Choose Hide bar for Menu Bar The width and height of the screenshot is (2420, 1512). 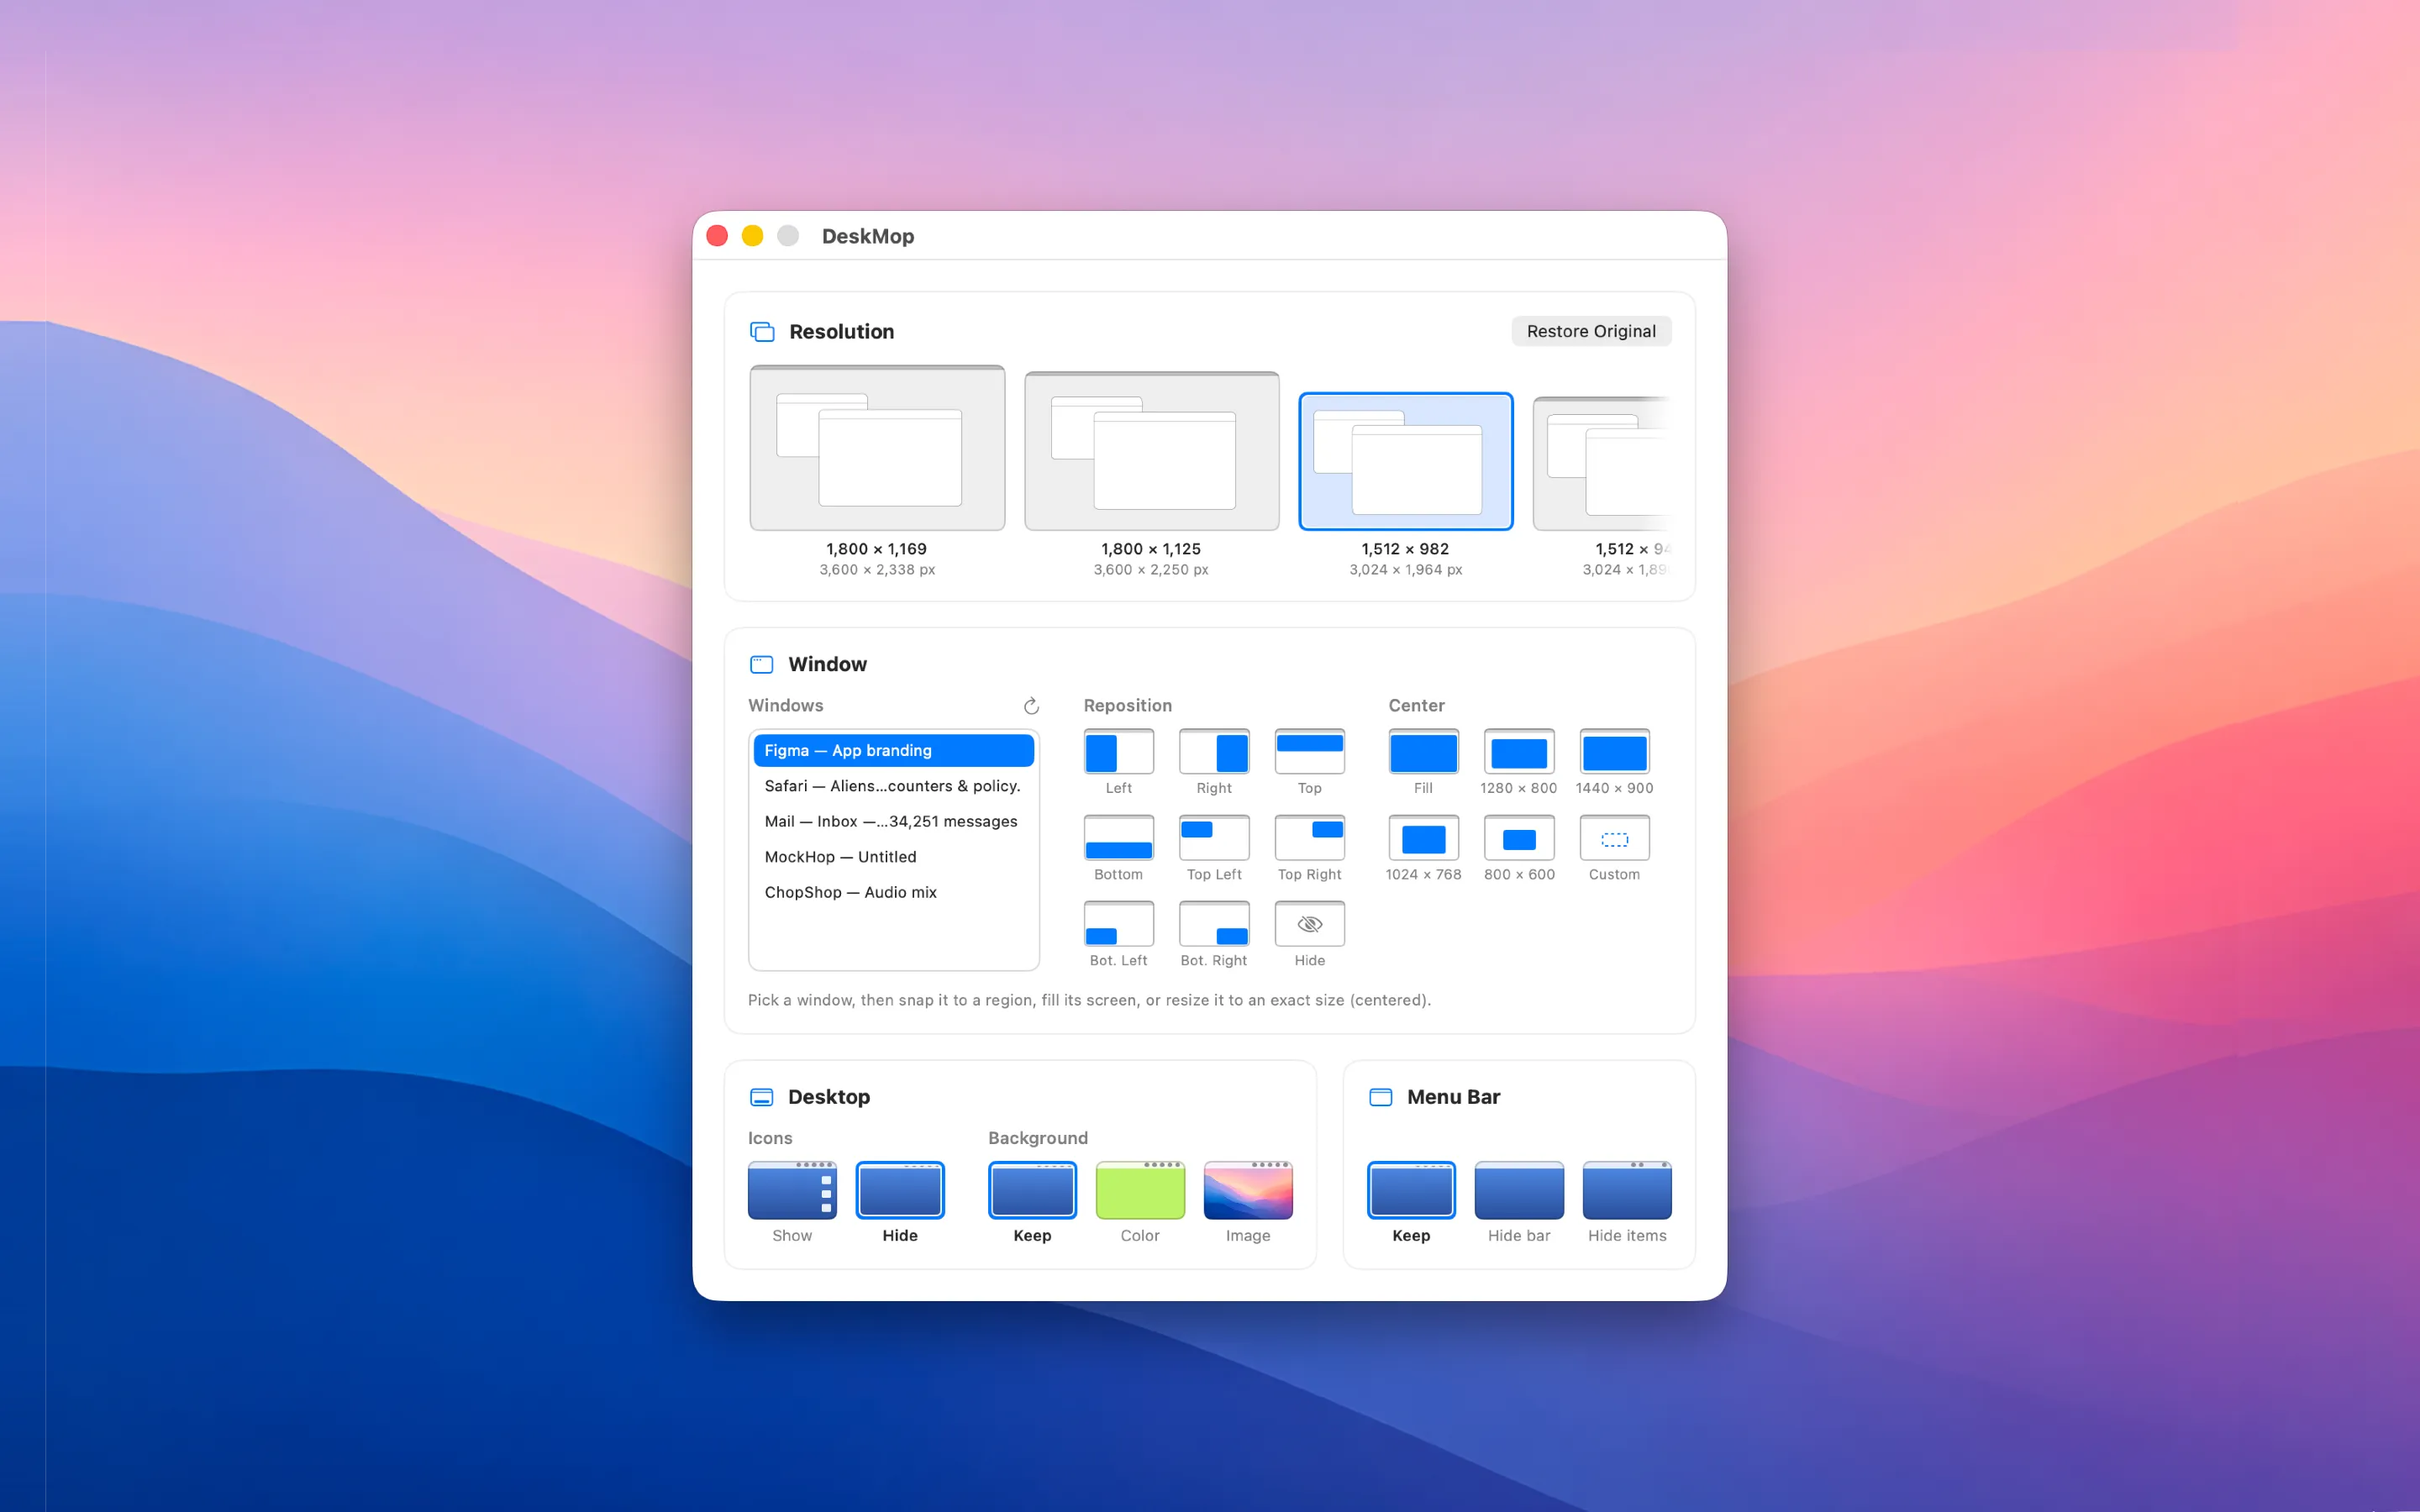coord(1519,1190)
